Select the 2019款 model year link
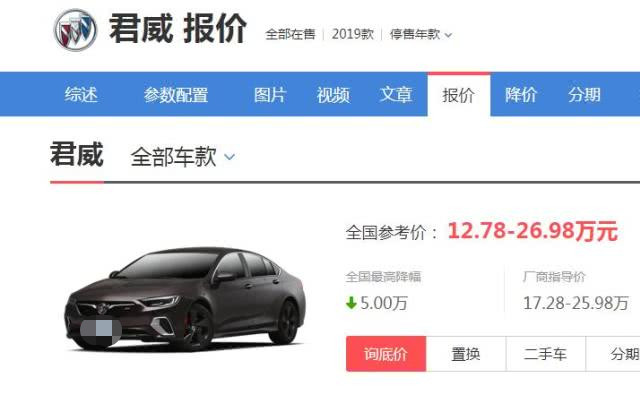The width and height of the screenshot is (640, 411). (x=353, y=34)
